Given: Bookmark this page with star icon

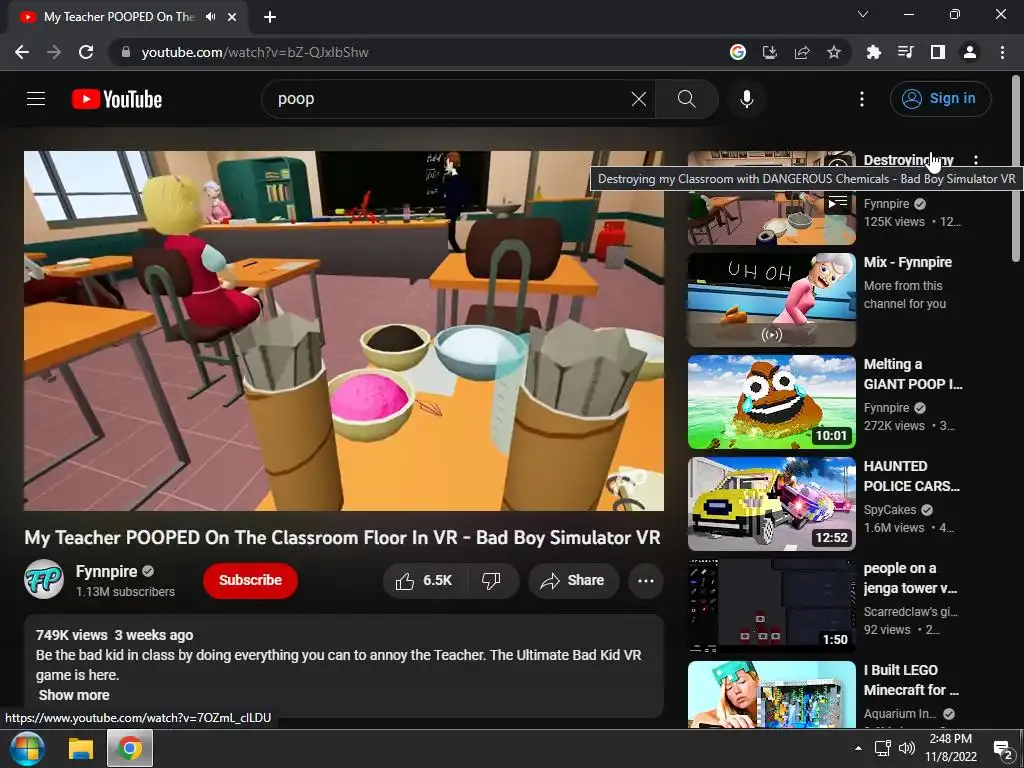Looking at the screenshot, I should [833, 52].
